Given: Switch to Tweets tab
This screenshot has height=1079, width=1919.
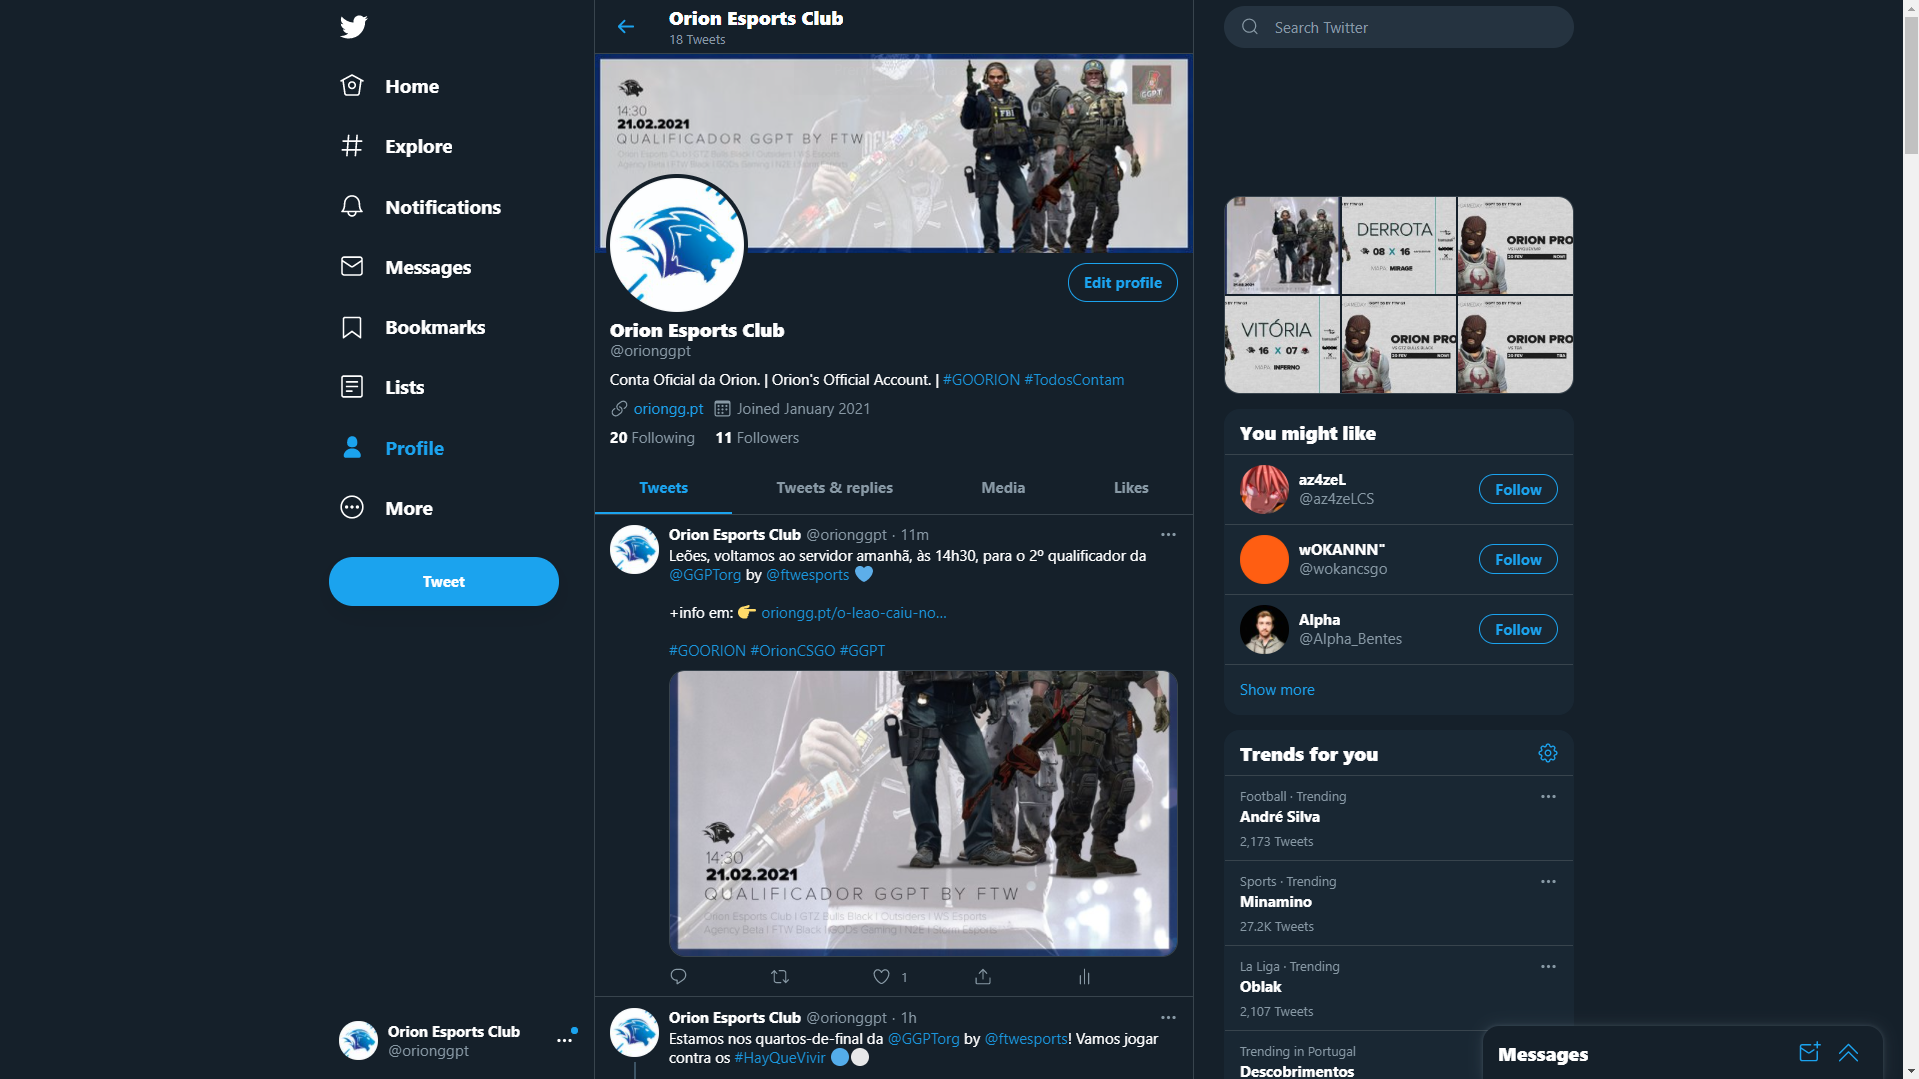Looking at the screenshot, I should [x=663, y=488].
